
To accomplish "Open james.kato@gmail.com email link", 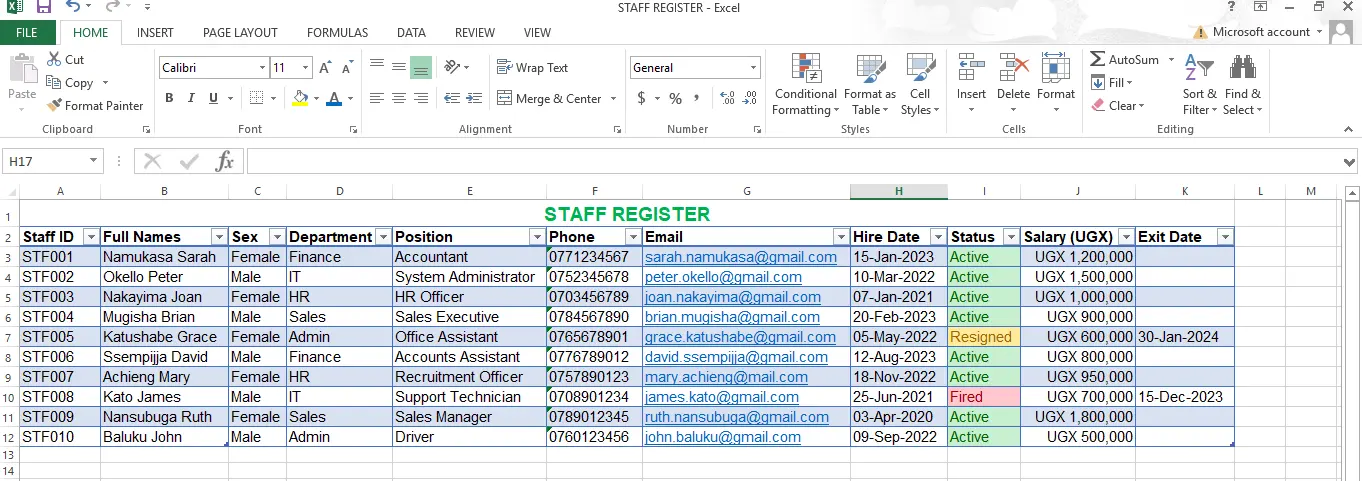I will click(722, 397).
